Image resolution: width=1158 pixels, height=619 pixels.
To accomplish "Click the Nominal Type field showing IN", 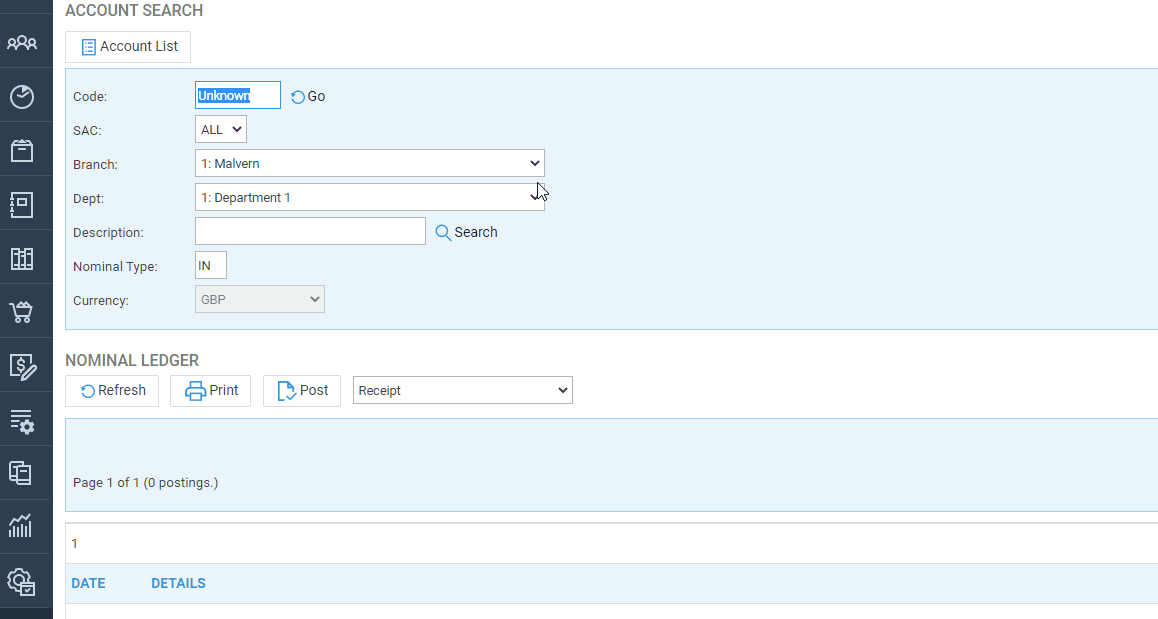I will click(211, 265).
